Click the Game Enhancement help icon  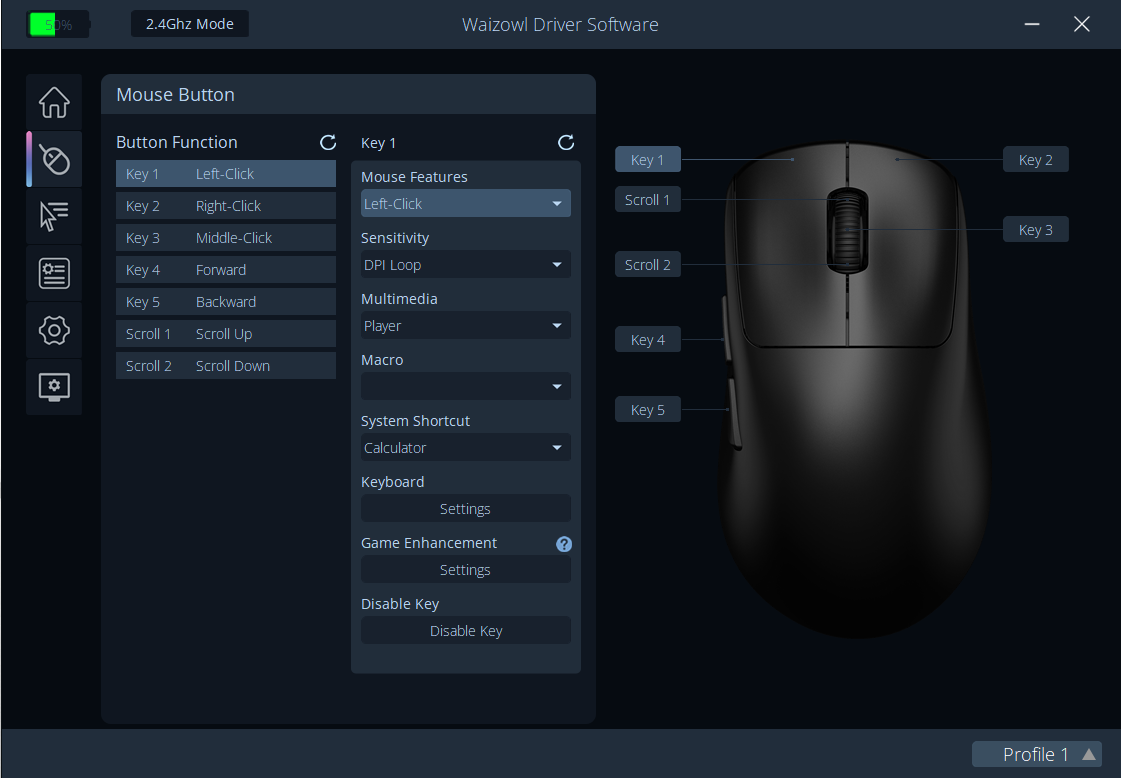564,544
